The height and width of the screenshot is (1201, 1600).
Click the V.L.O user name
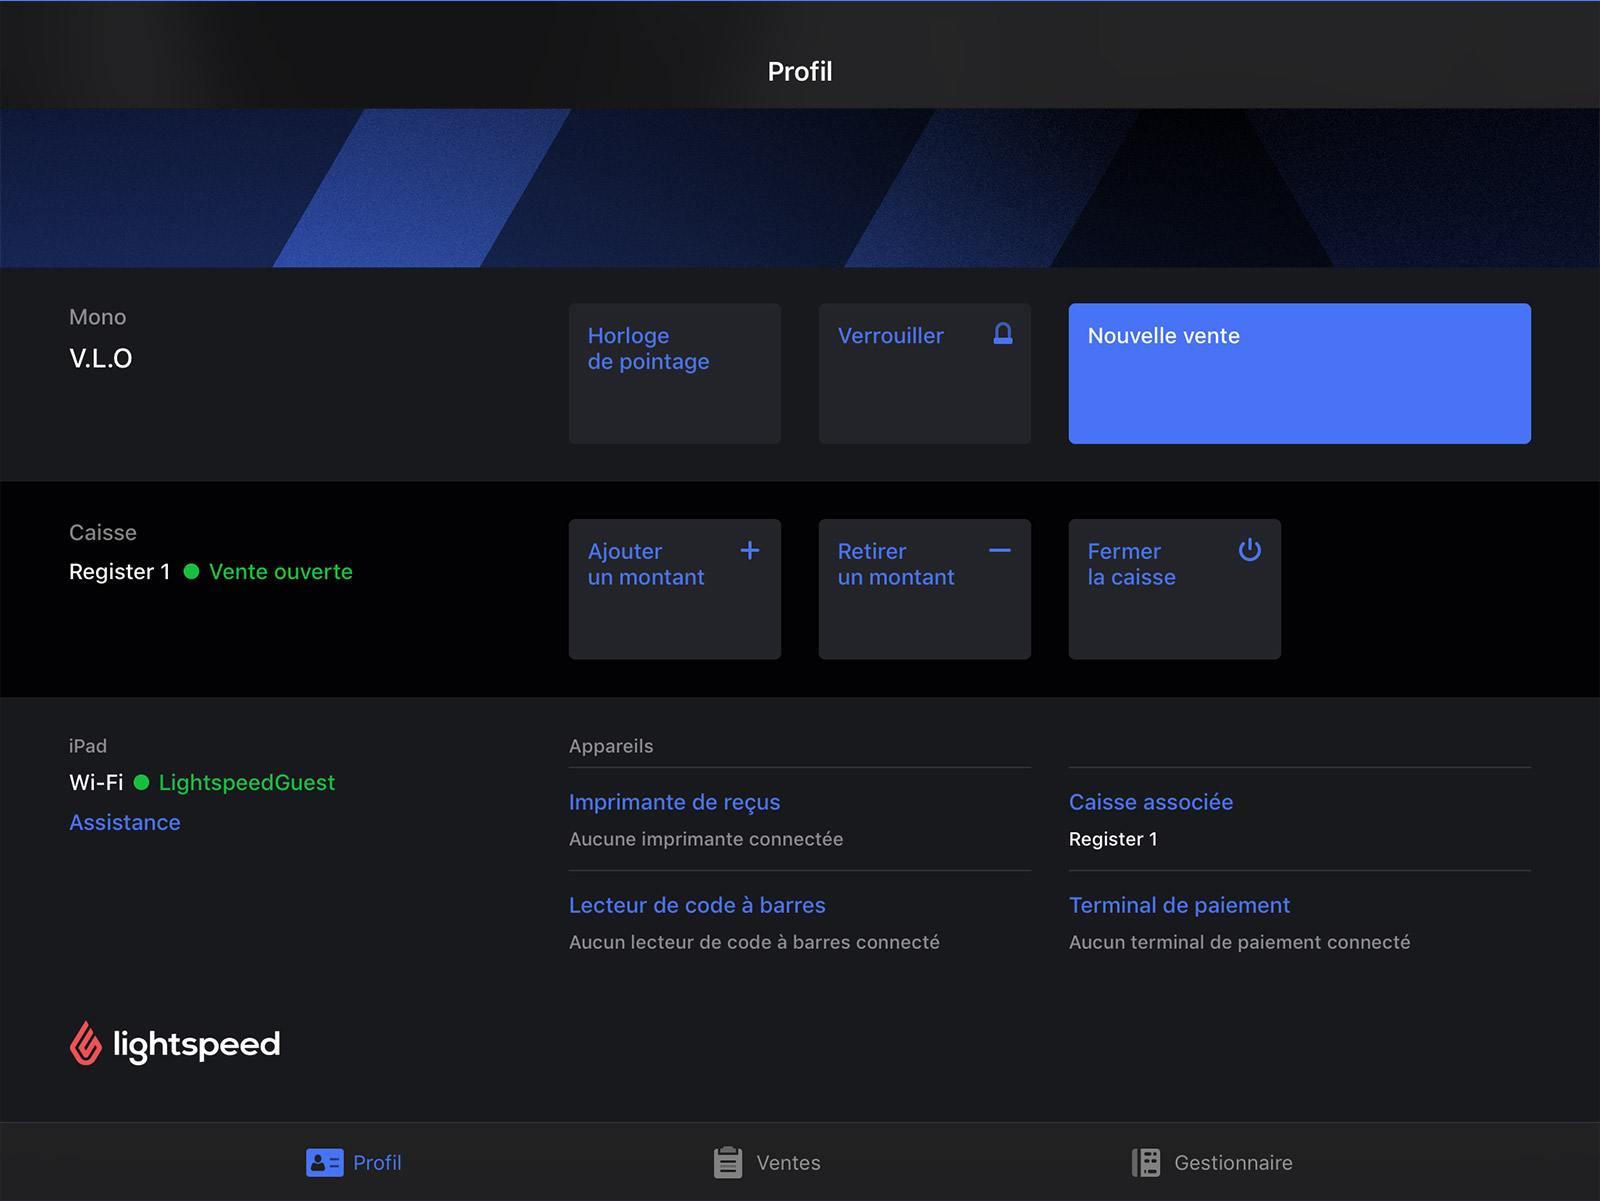pyautogui.click(x=101, y=358)
